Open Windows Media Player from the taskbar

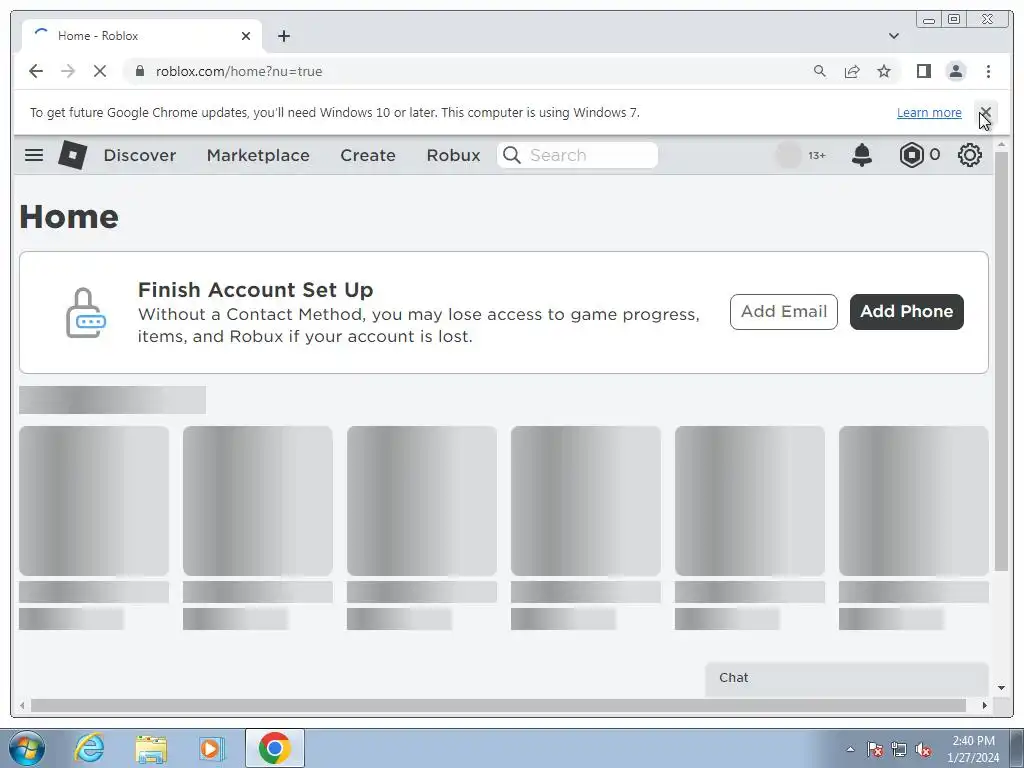(x=211, y=748)
